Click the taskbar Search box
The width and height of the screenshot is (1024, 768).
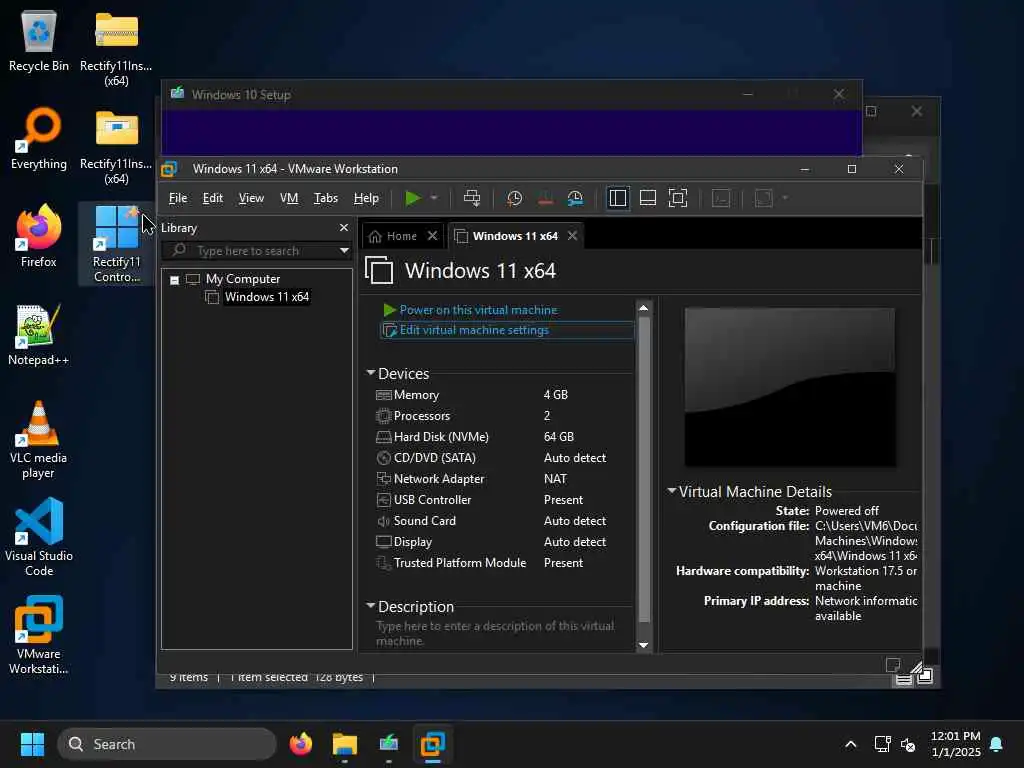(x=167, y=744)
